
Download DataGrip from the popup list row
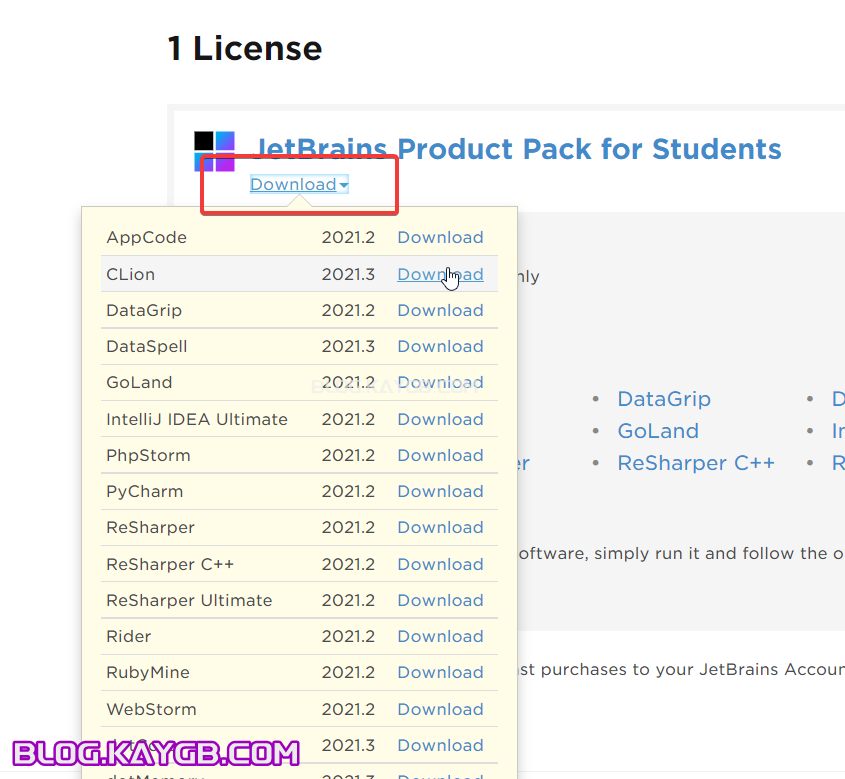coord(440,310)
